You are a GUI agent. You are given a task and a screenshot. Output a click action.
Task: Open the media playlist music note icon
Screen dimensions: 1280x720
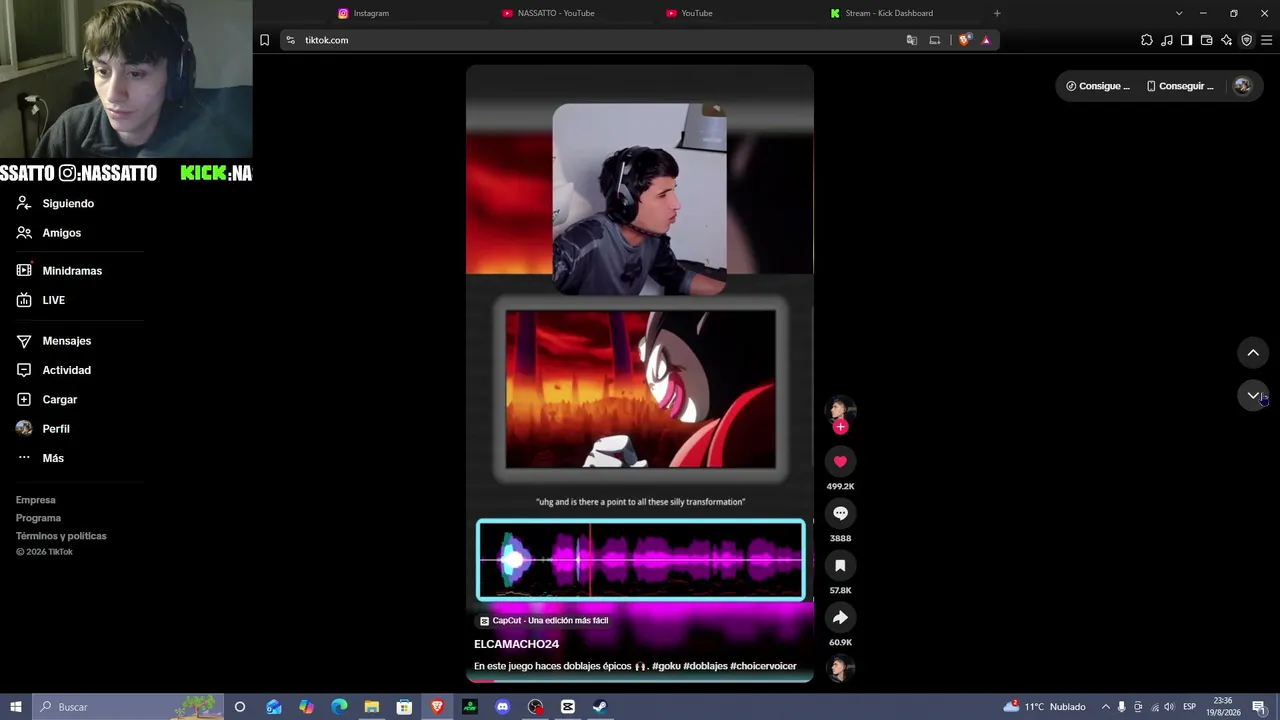1167,40
